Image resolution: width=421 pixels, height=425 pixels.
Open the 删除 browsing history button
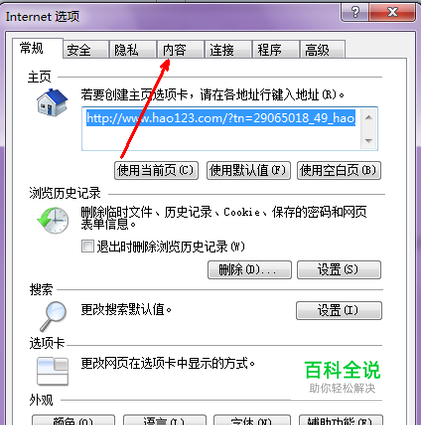[x=249, y=270]
